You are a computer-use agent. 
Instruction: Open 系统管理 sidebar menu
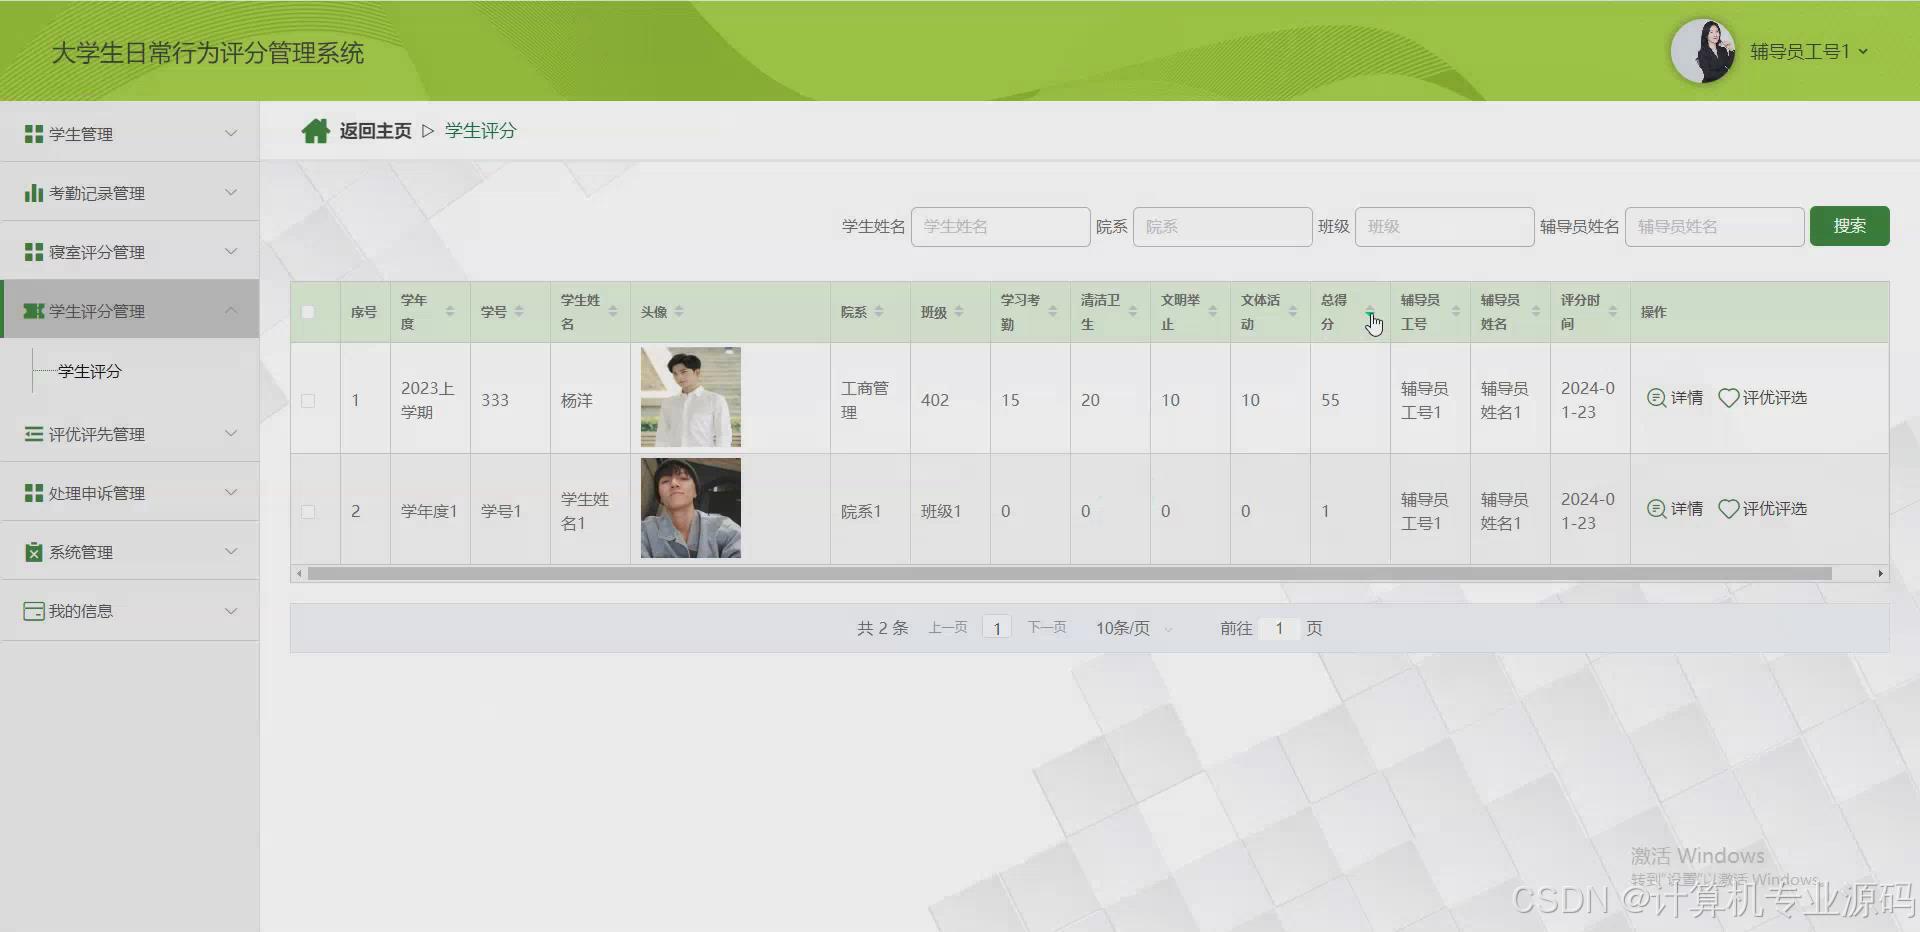pos(130,551)
